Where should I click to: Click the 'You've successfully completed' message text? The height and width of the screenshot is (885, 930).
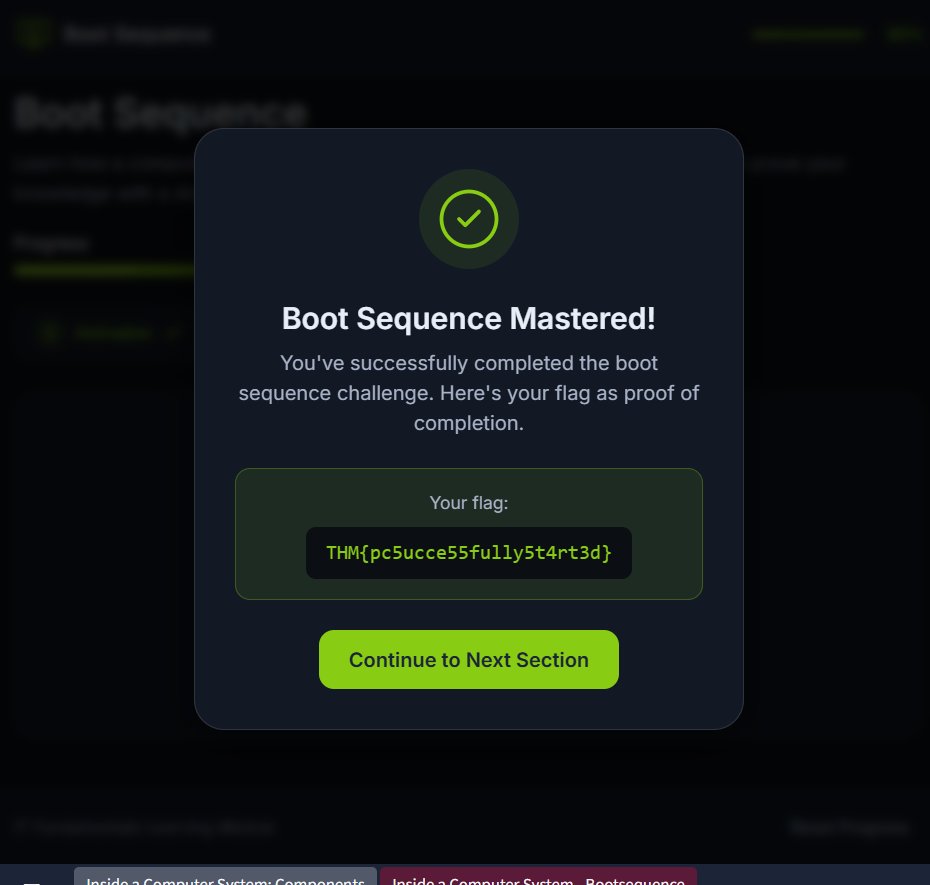click(x=469, y=393)
